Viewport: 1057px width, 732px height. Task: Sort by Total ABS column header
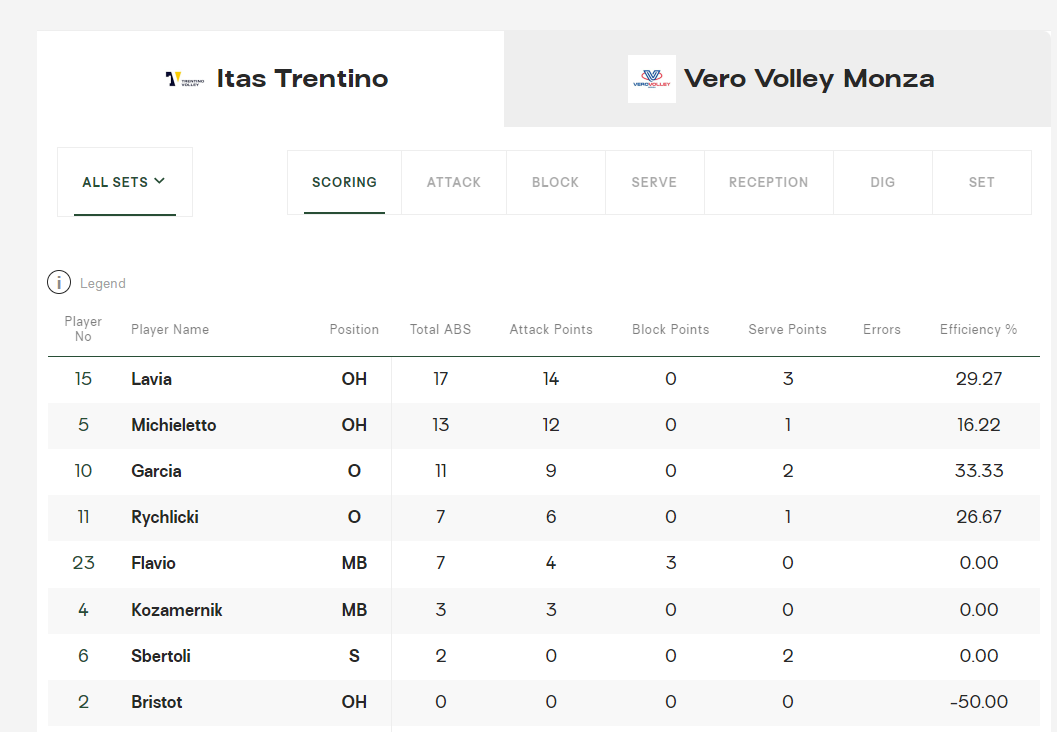point(440,329)
